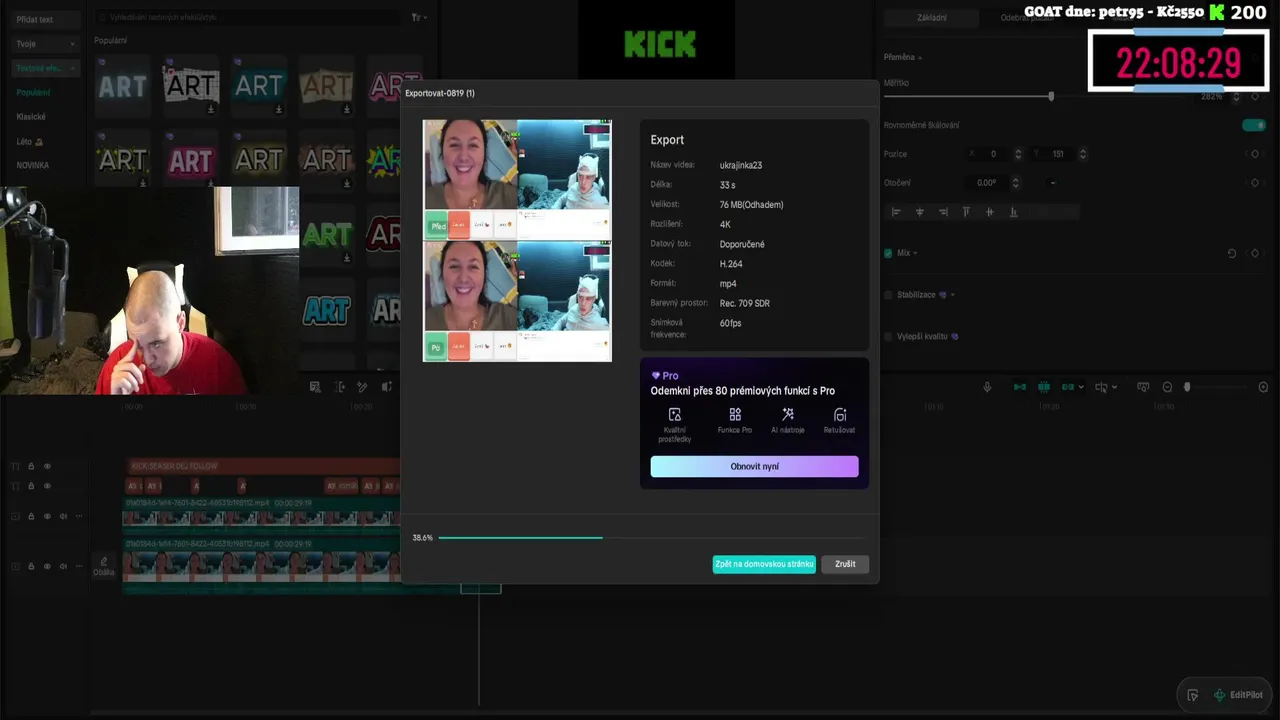This screenshot has height=720, width=1280.
Task: Click the microphone voiceover icon above timeline
Action: point(987,387)
